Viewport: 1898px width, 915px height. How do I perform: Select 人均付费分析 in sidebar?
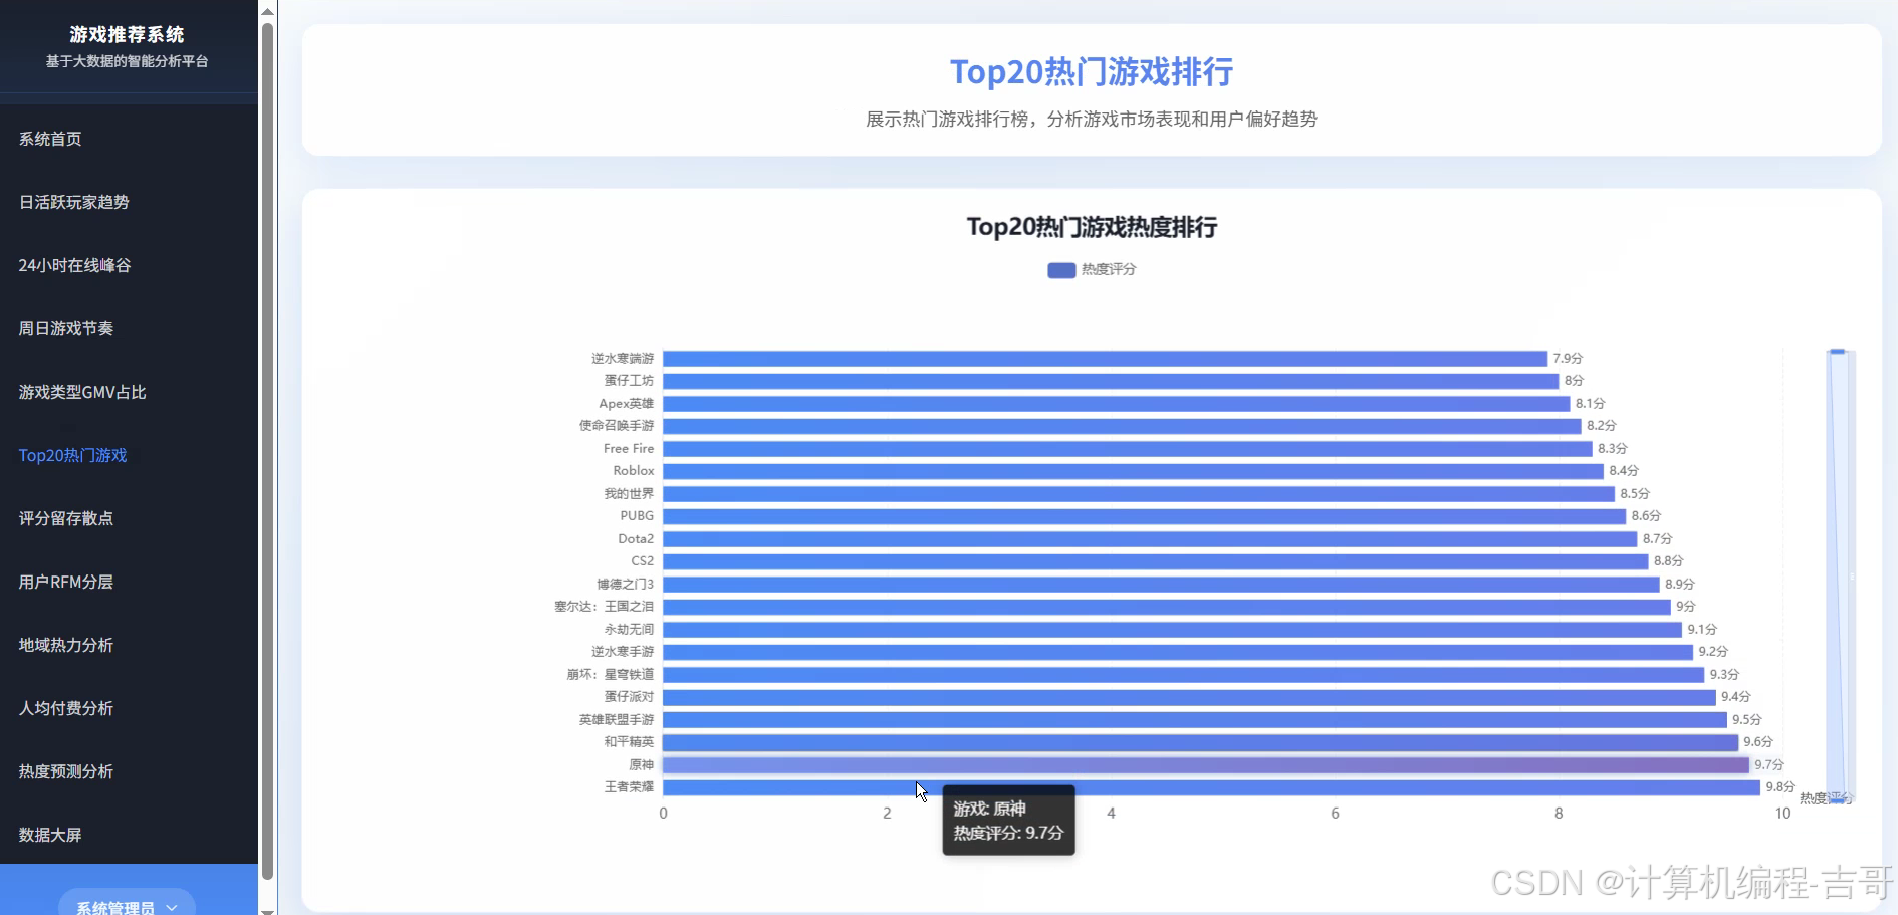click(66, 708)
